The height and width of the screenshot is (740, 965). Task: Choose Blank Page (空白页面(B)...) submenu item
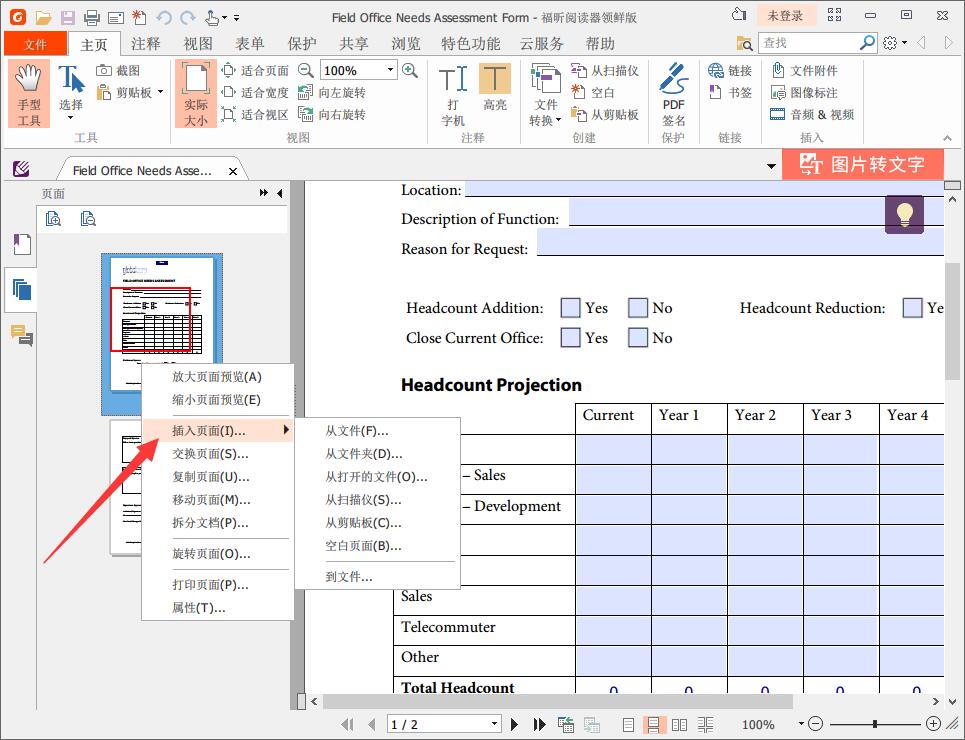pyautogui.click(x=378, y=545)
